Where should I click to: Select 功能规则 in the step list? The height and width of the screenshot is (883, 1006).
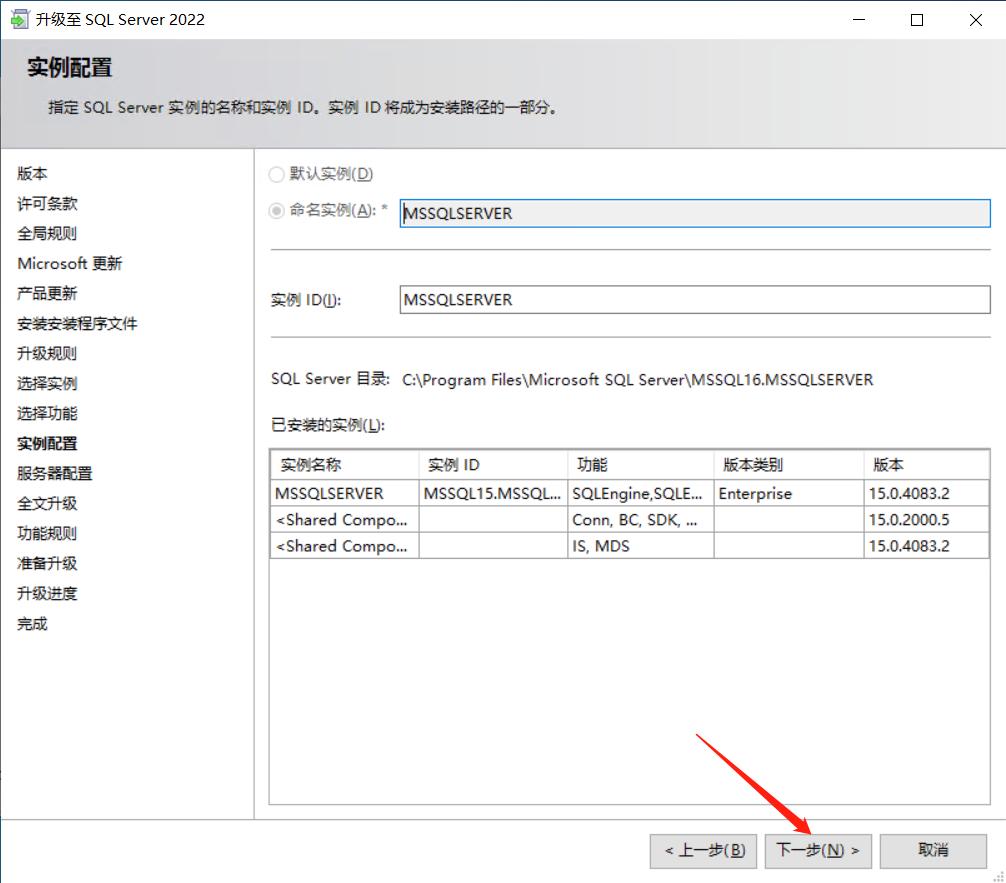(x=47, y=533)
